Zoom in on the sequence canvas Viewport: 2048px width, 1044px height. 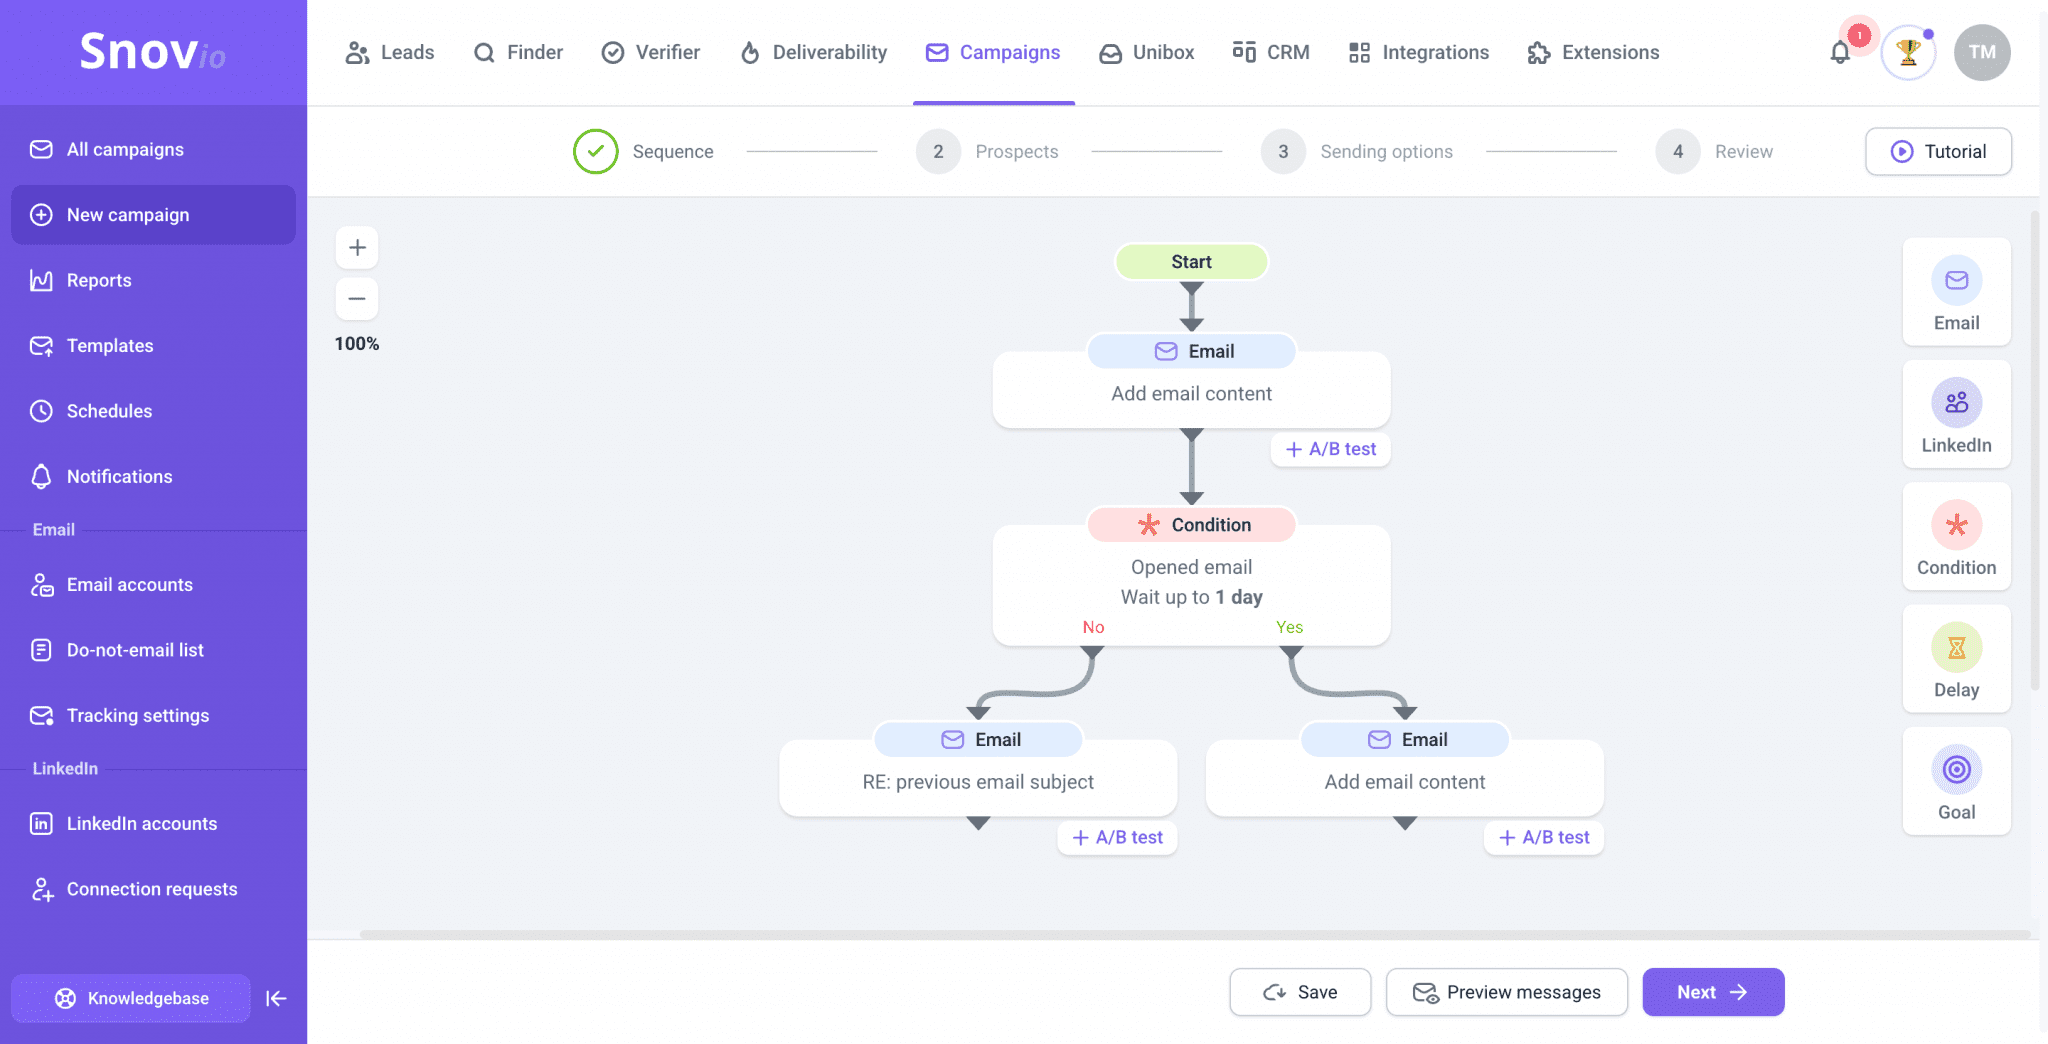tap(357, 247)
